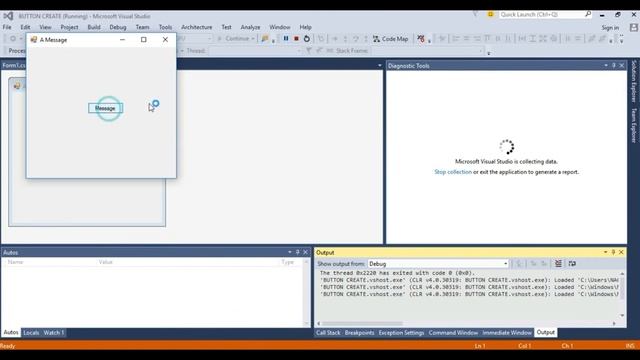Open the Stack Frame combo box
This screenshot has width=640, height=360.
tap(427, 51)
